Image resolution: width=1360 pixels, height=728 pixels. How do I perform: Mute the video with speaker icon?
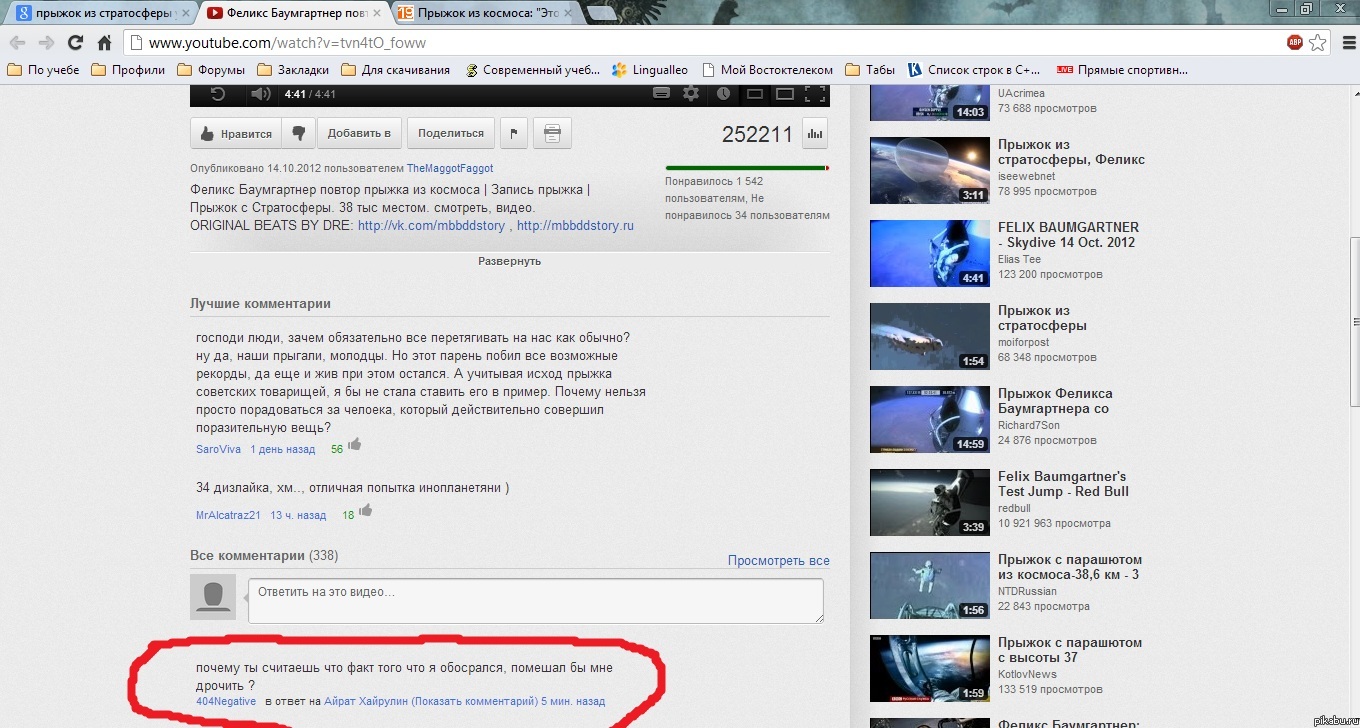(260, 94)
